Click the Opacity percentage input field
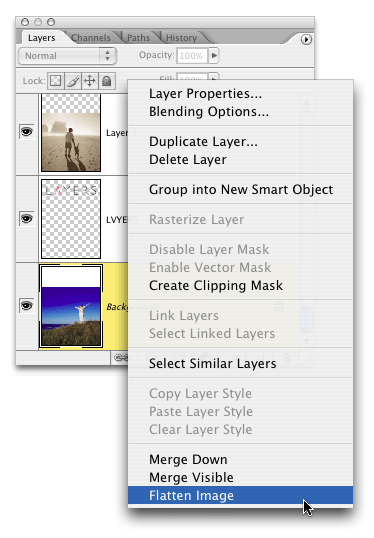Image resolution: width=374 pixels, height=538 pixels. [192, 56]
